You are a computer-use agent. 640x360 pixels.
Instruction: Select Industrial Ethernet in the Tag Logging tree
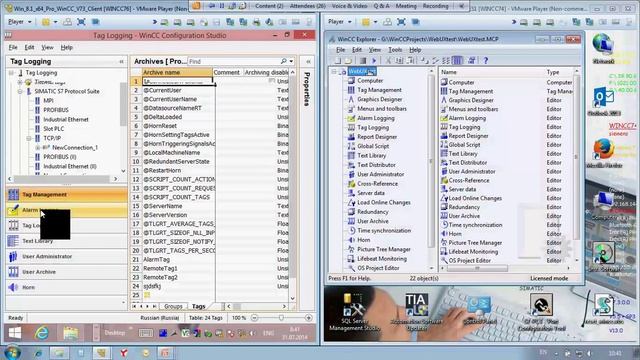(x=66, y=119)
